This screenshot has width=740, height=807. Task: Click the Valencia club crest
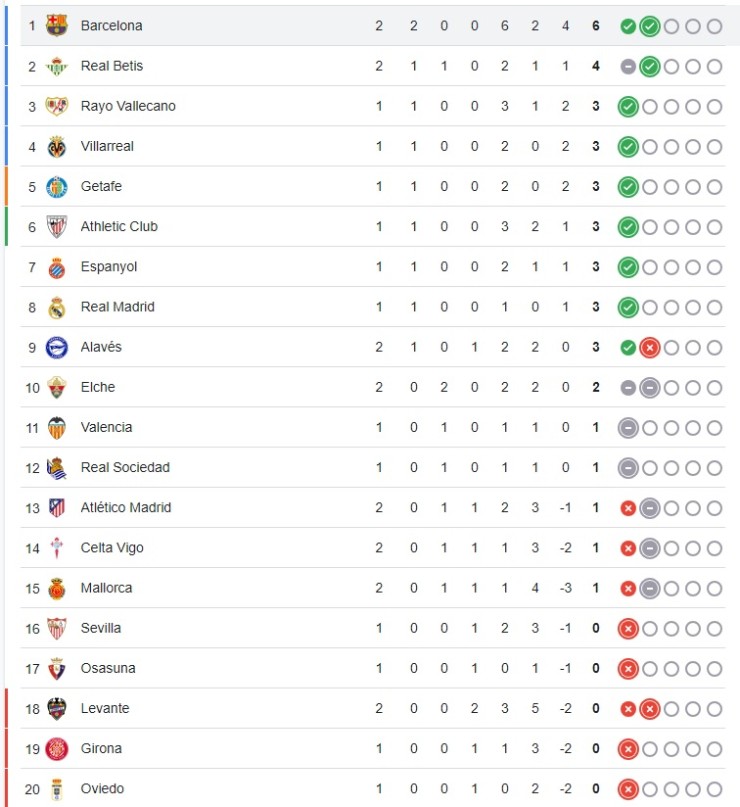[57, 427]
